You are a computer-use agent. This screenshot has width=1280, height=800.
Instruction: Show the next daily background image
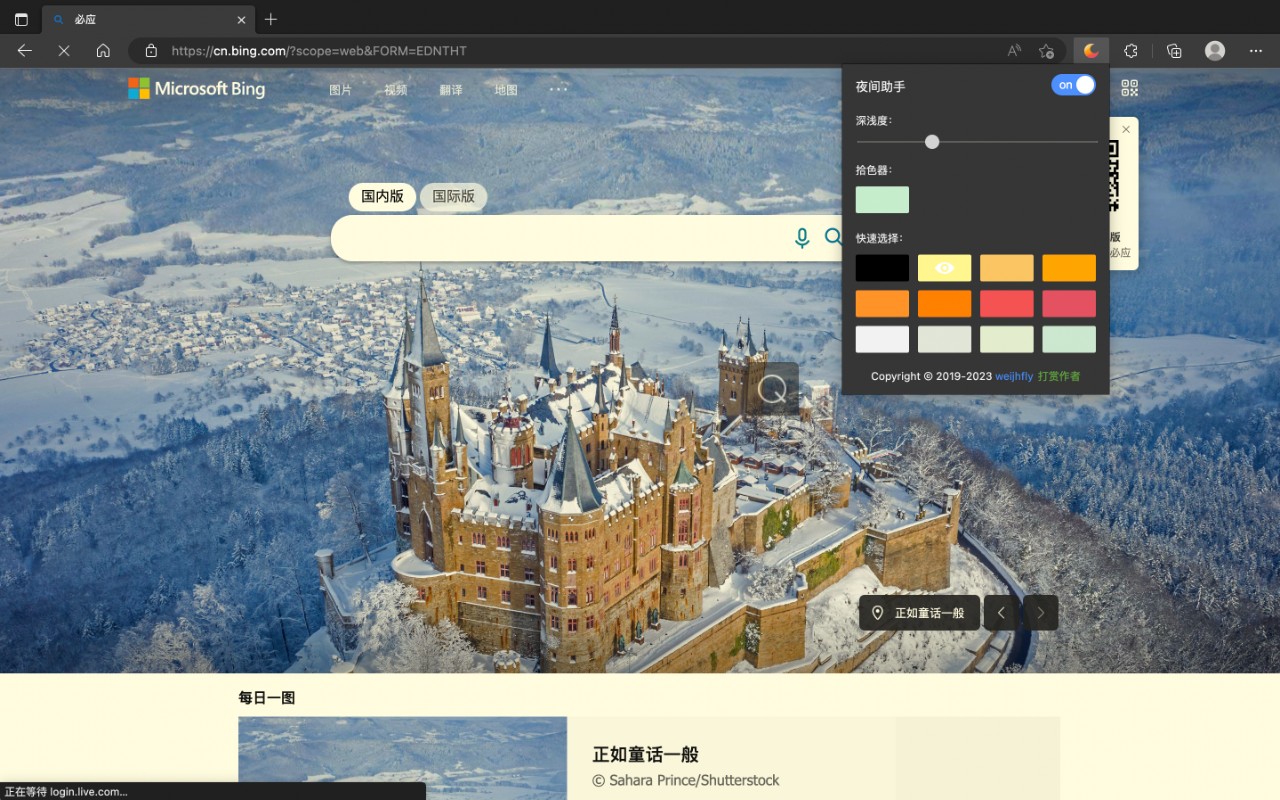tap(1041, 613)
